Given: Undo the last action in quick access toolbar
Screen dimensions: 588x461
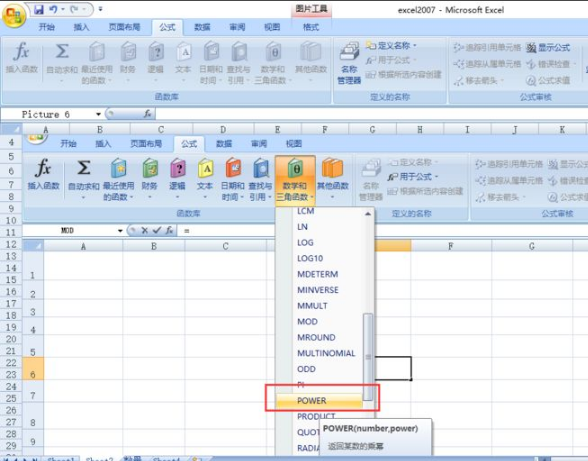Looking at the screenshot, I should (53, 9).
